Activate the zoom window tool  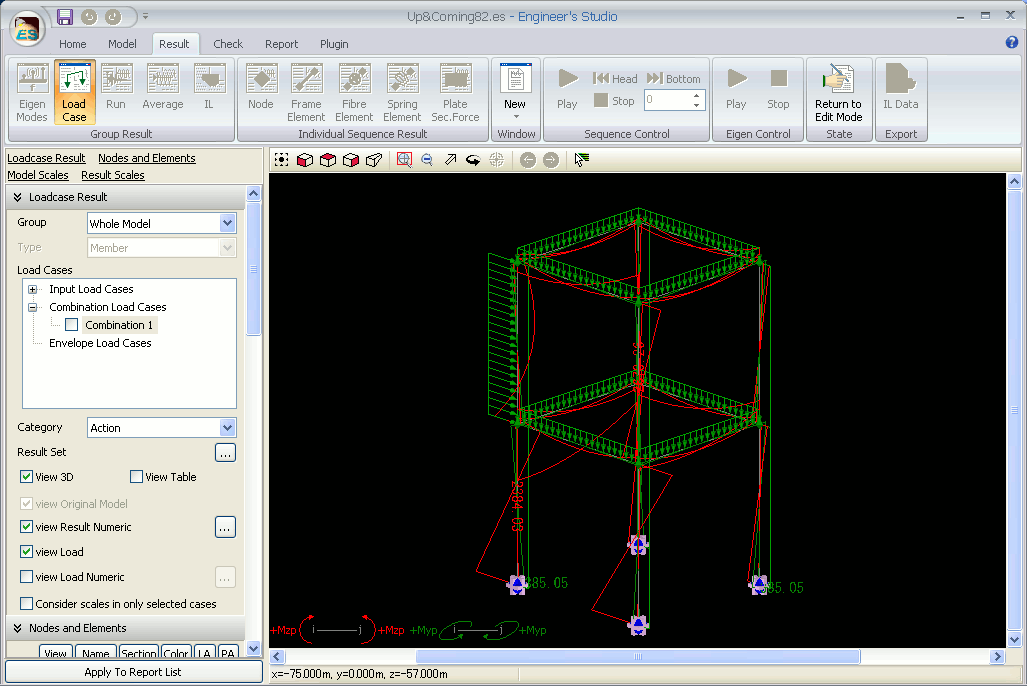404,160
